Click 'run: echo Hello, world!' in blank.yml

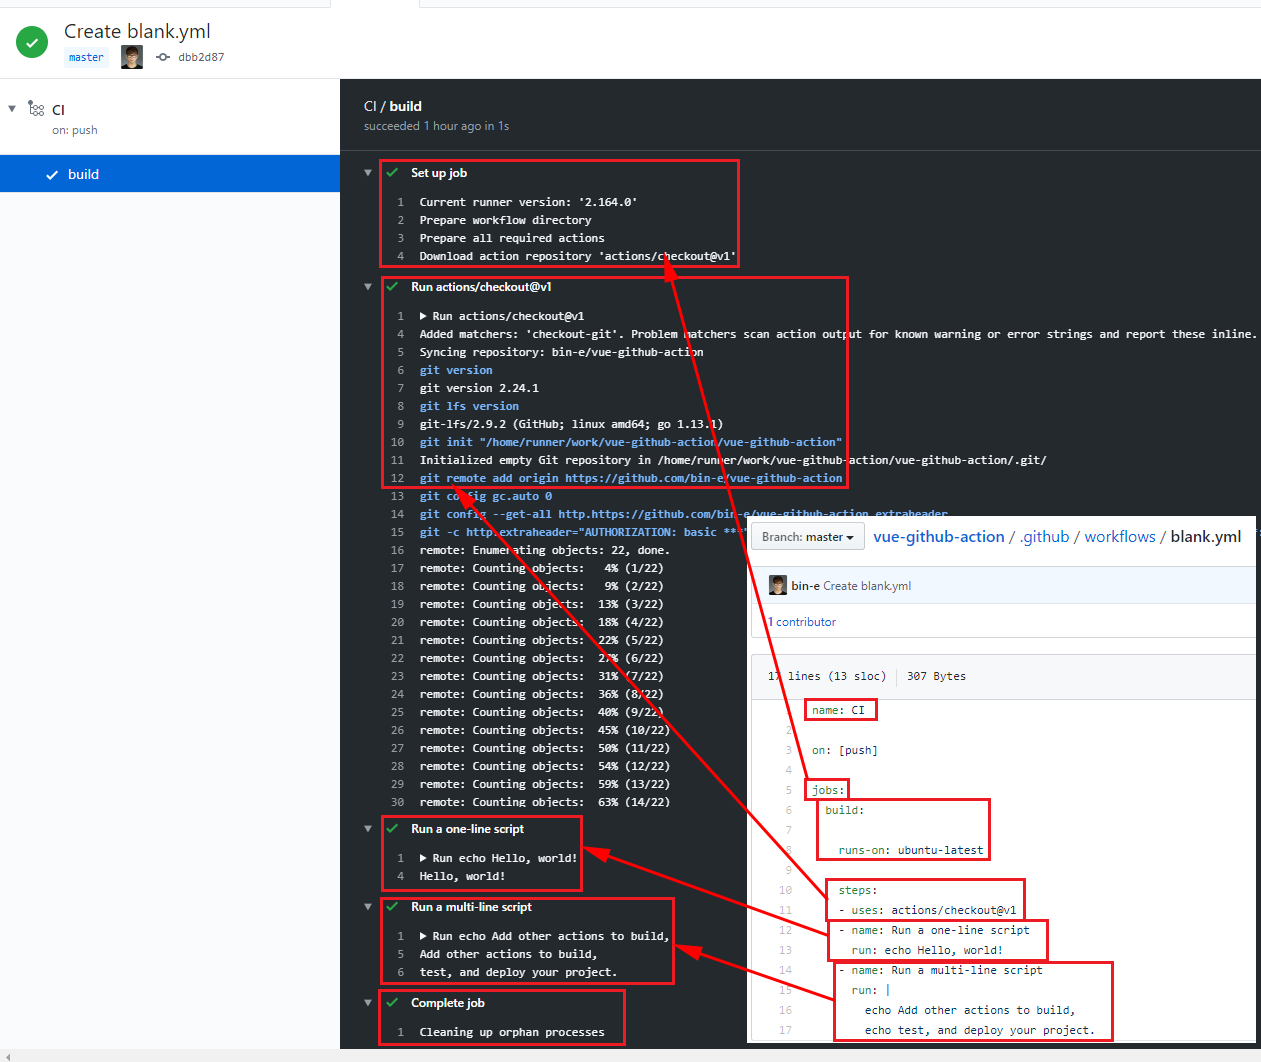click(x=927, y=950)
